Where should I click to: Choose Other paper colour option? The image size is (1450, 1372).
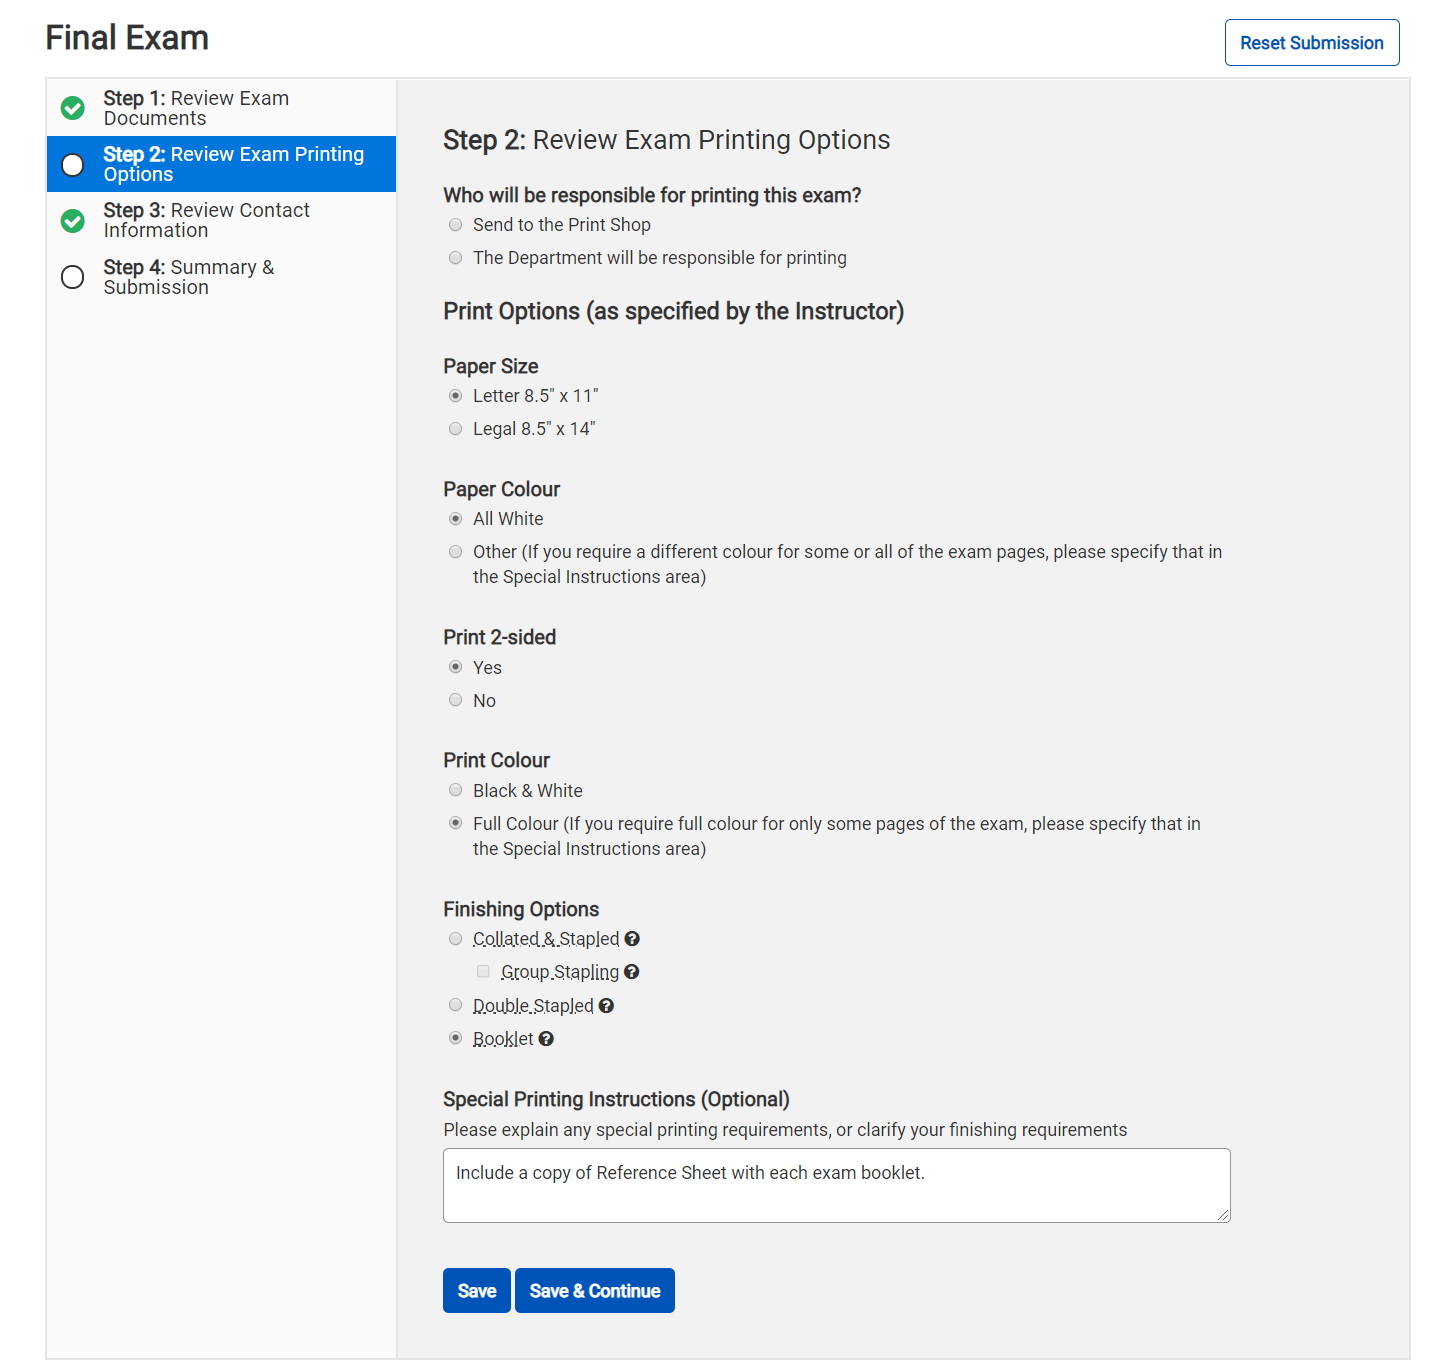pos(456,552)
